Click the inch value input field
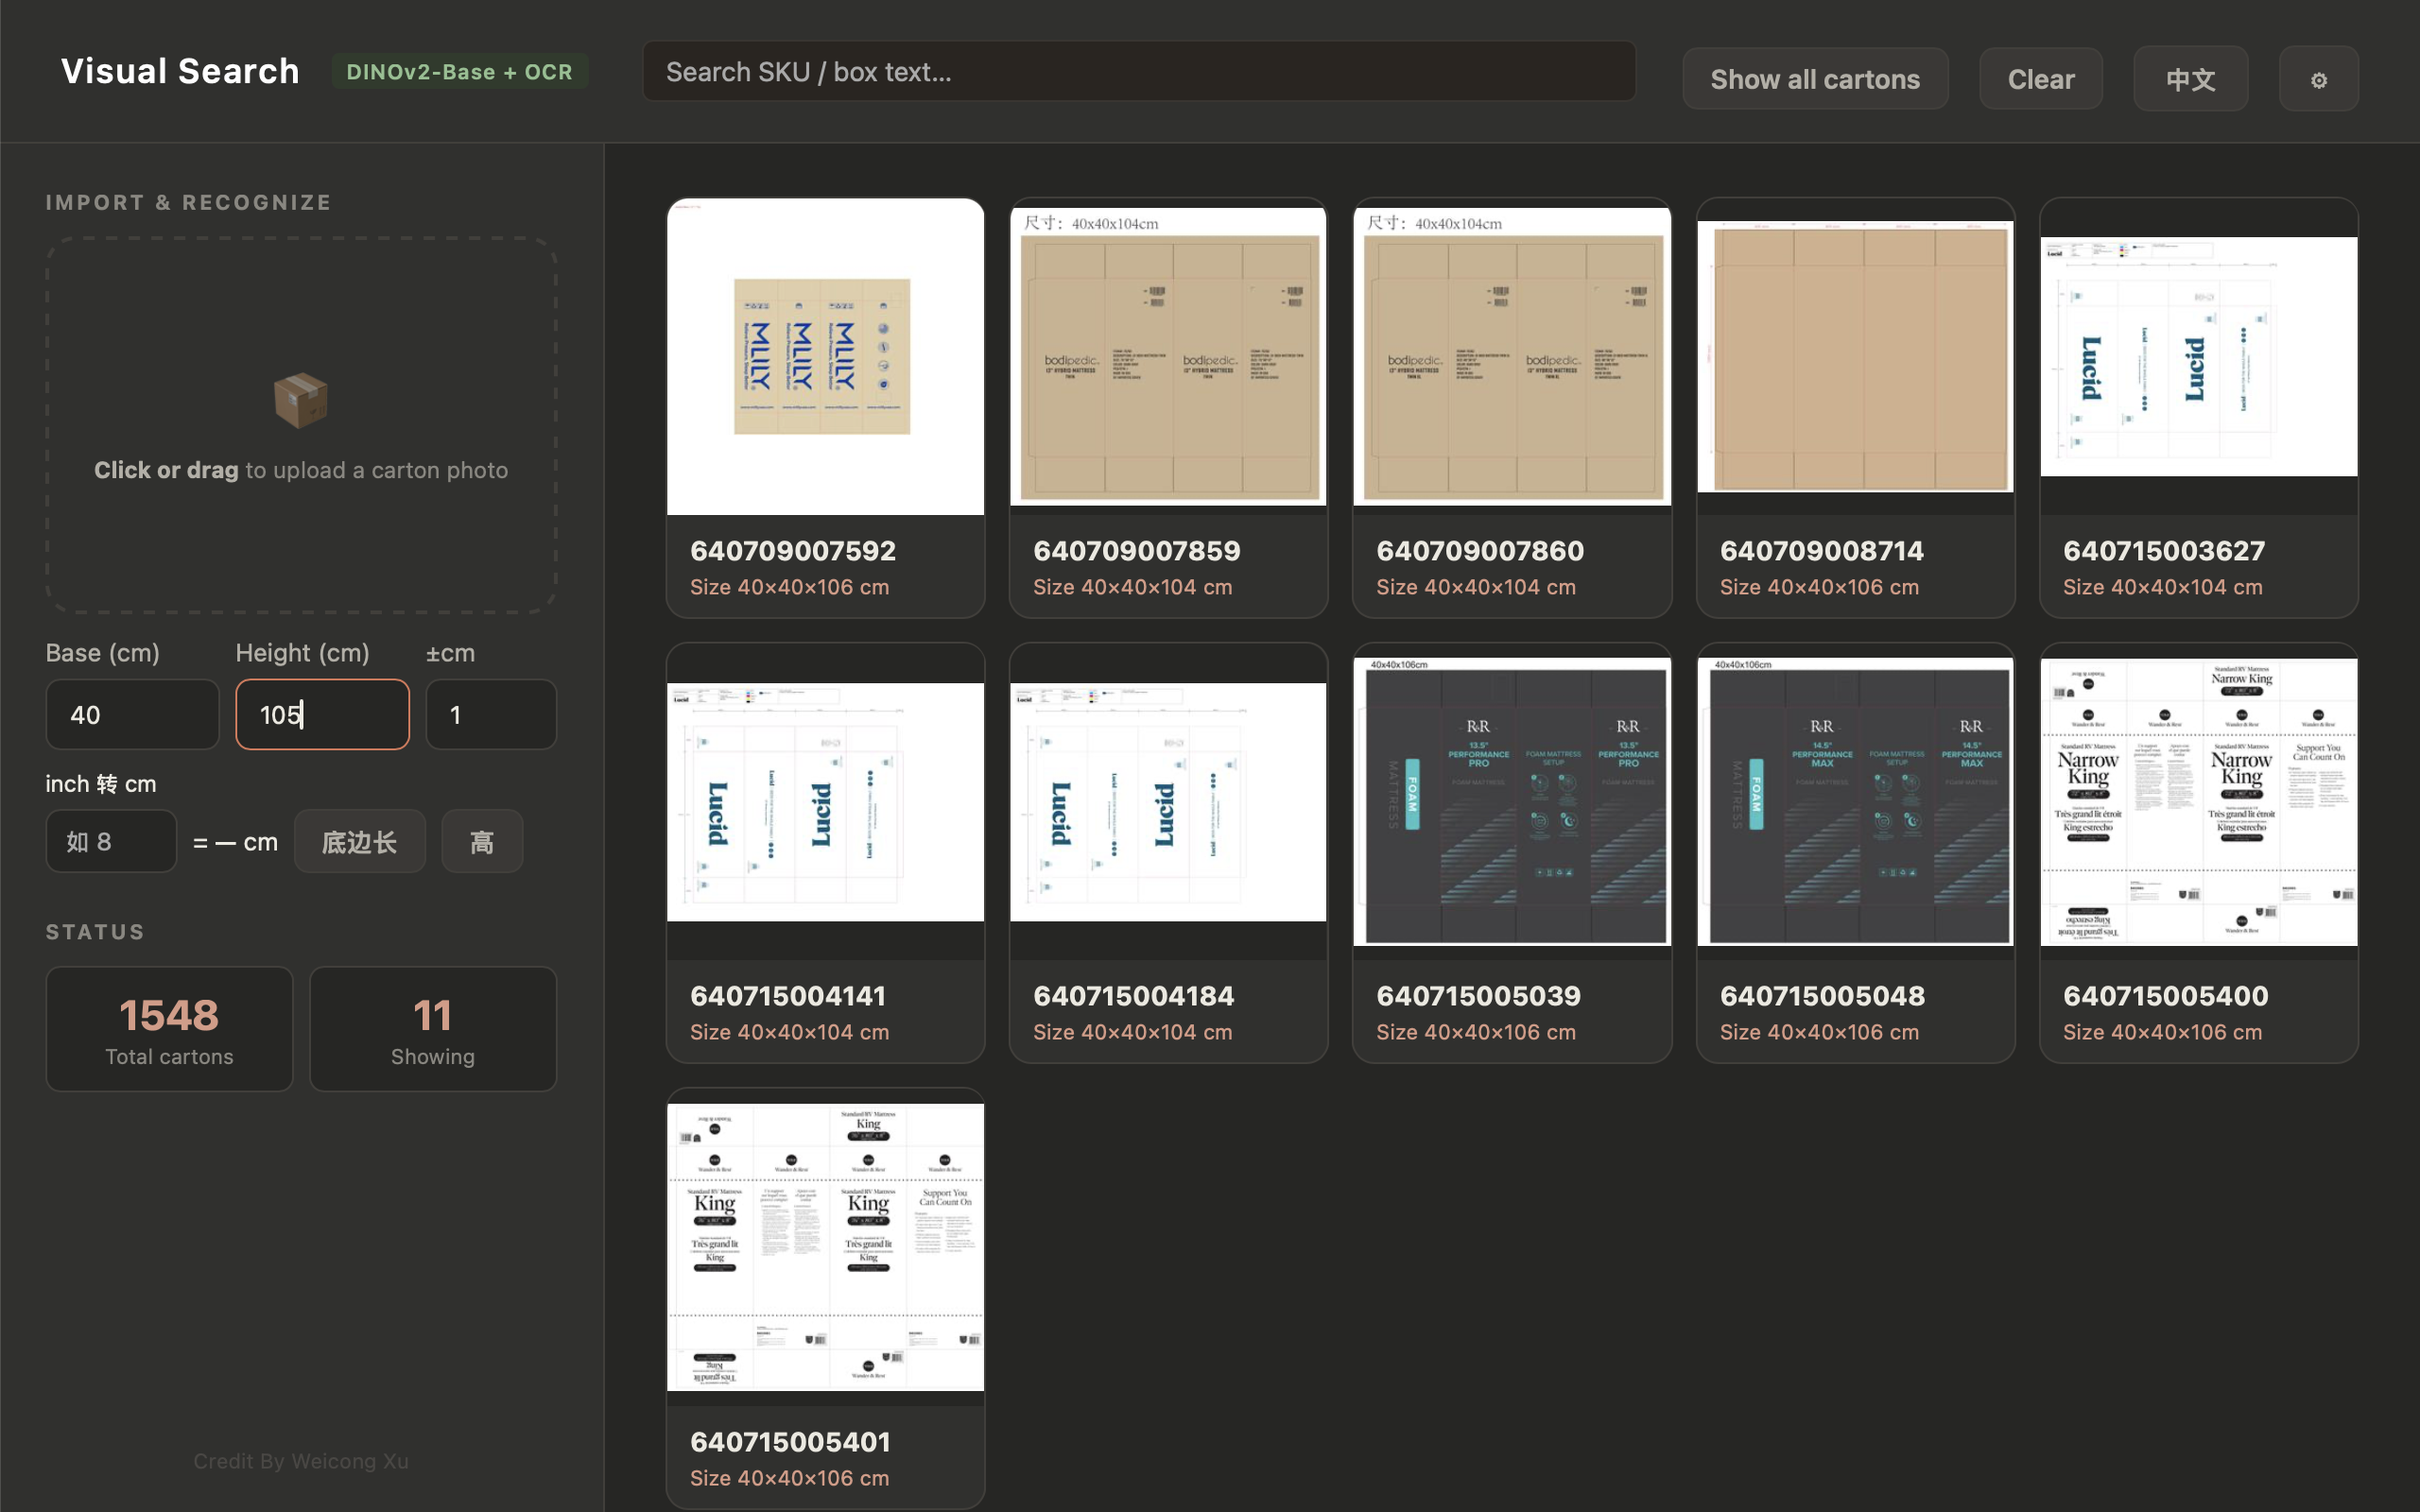Screen dimensions: 2420x1512 (x=111, y=841)
